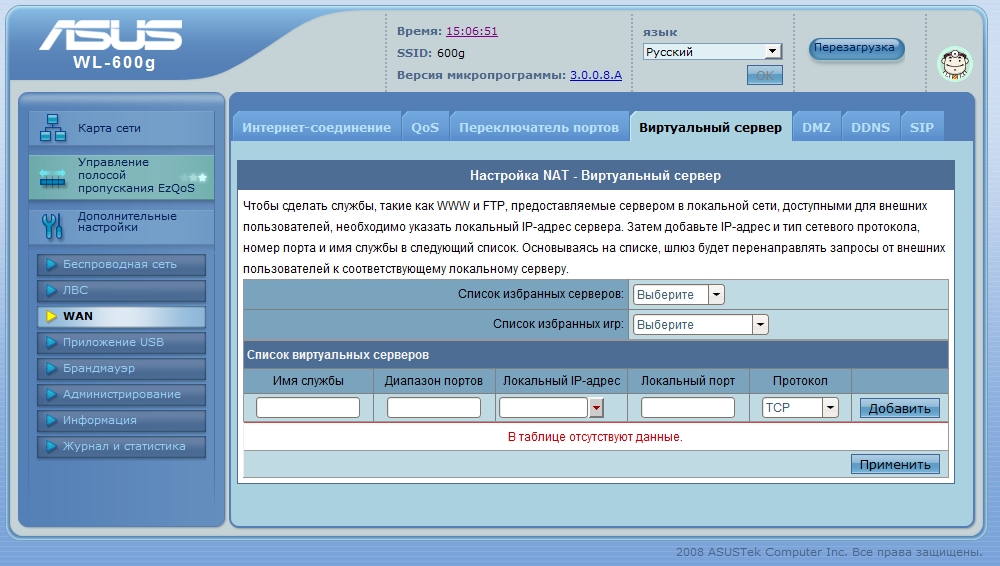The width and height of the screenshot is (1000, 566).
Task: Click arrow icon beside Журнал и статистика
Action: pos(52,447)
